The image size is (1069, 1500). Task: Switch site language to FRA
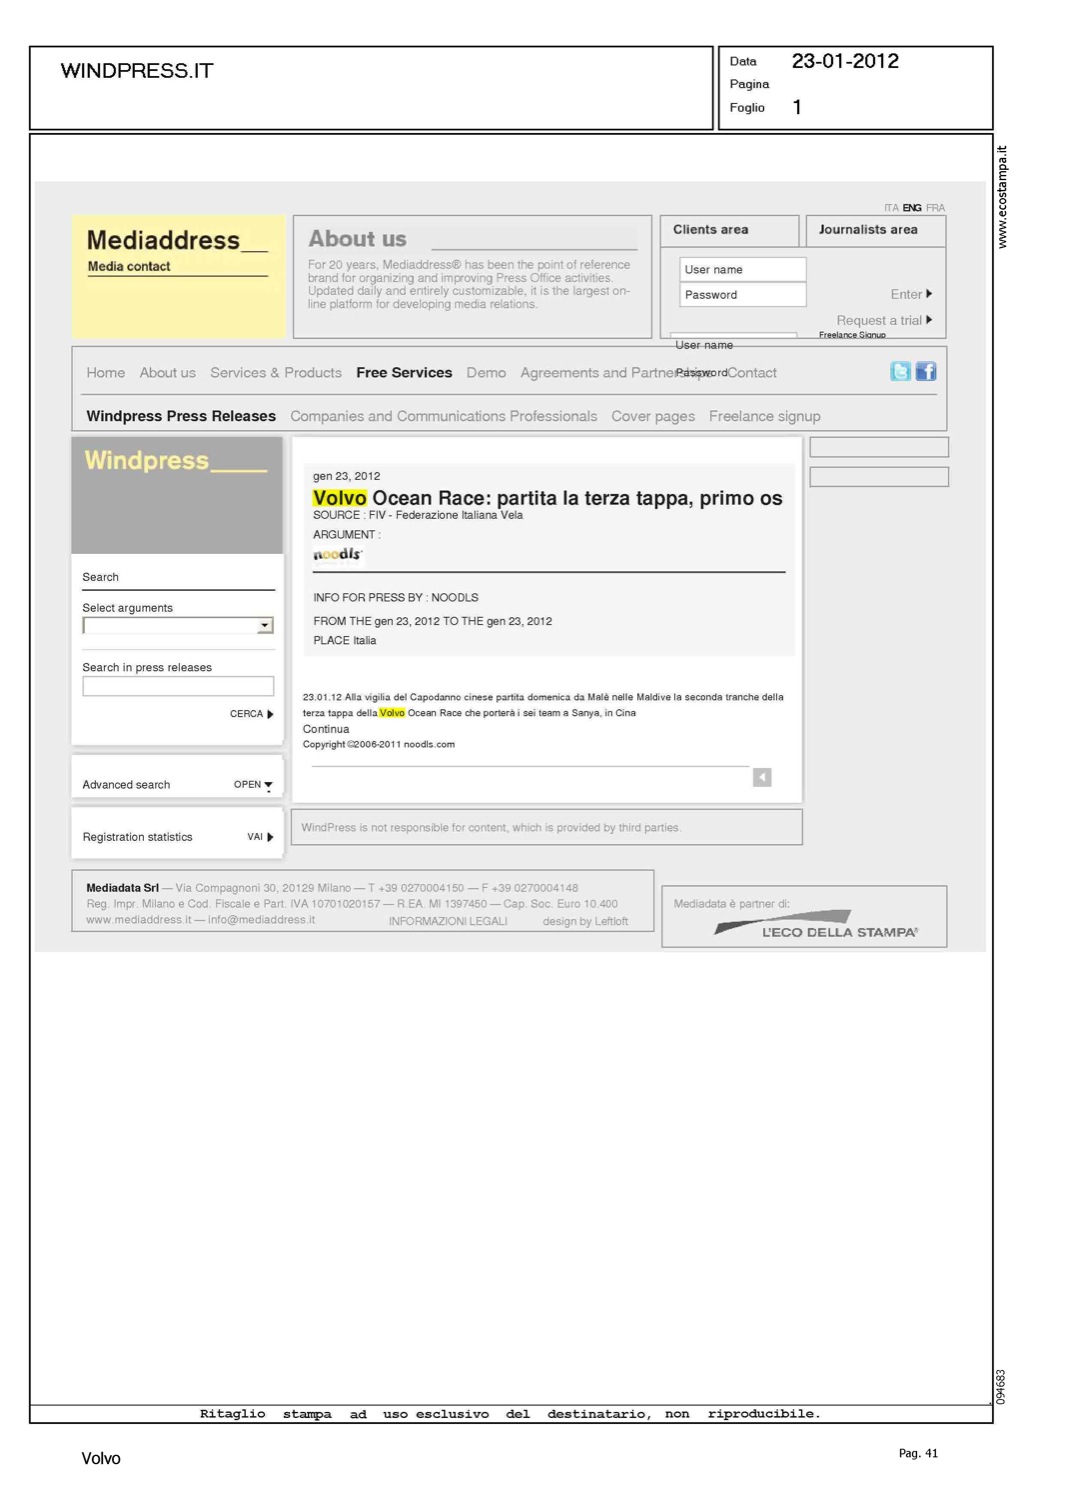tap(935, 208)
